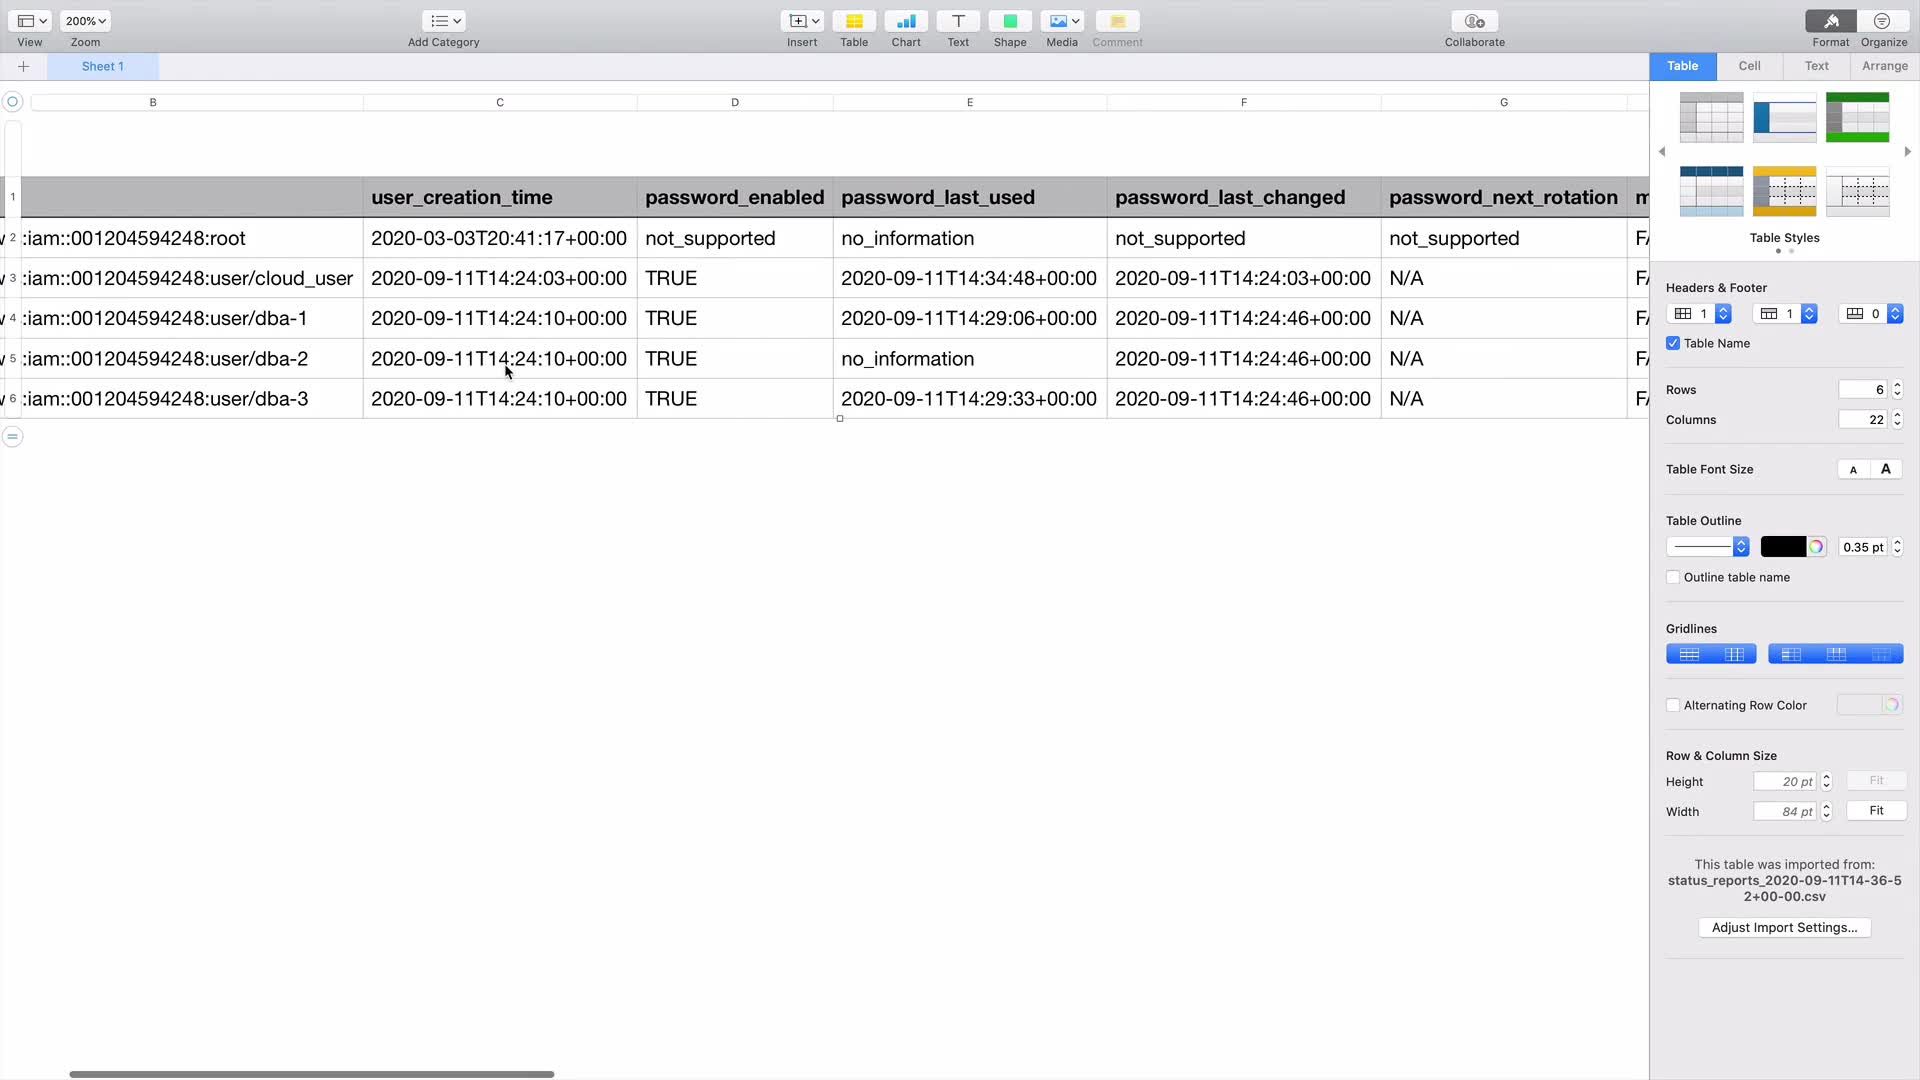
Task: Click the Table toolbar icon
Action: [x=854, y=22]
